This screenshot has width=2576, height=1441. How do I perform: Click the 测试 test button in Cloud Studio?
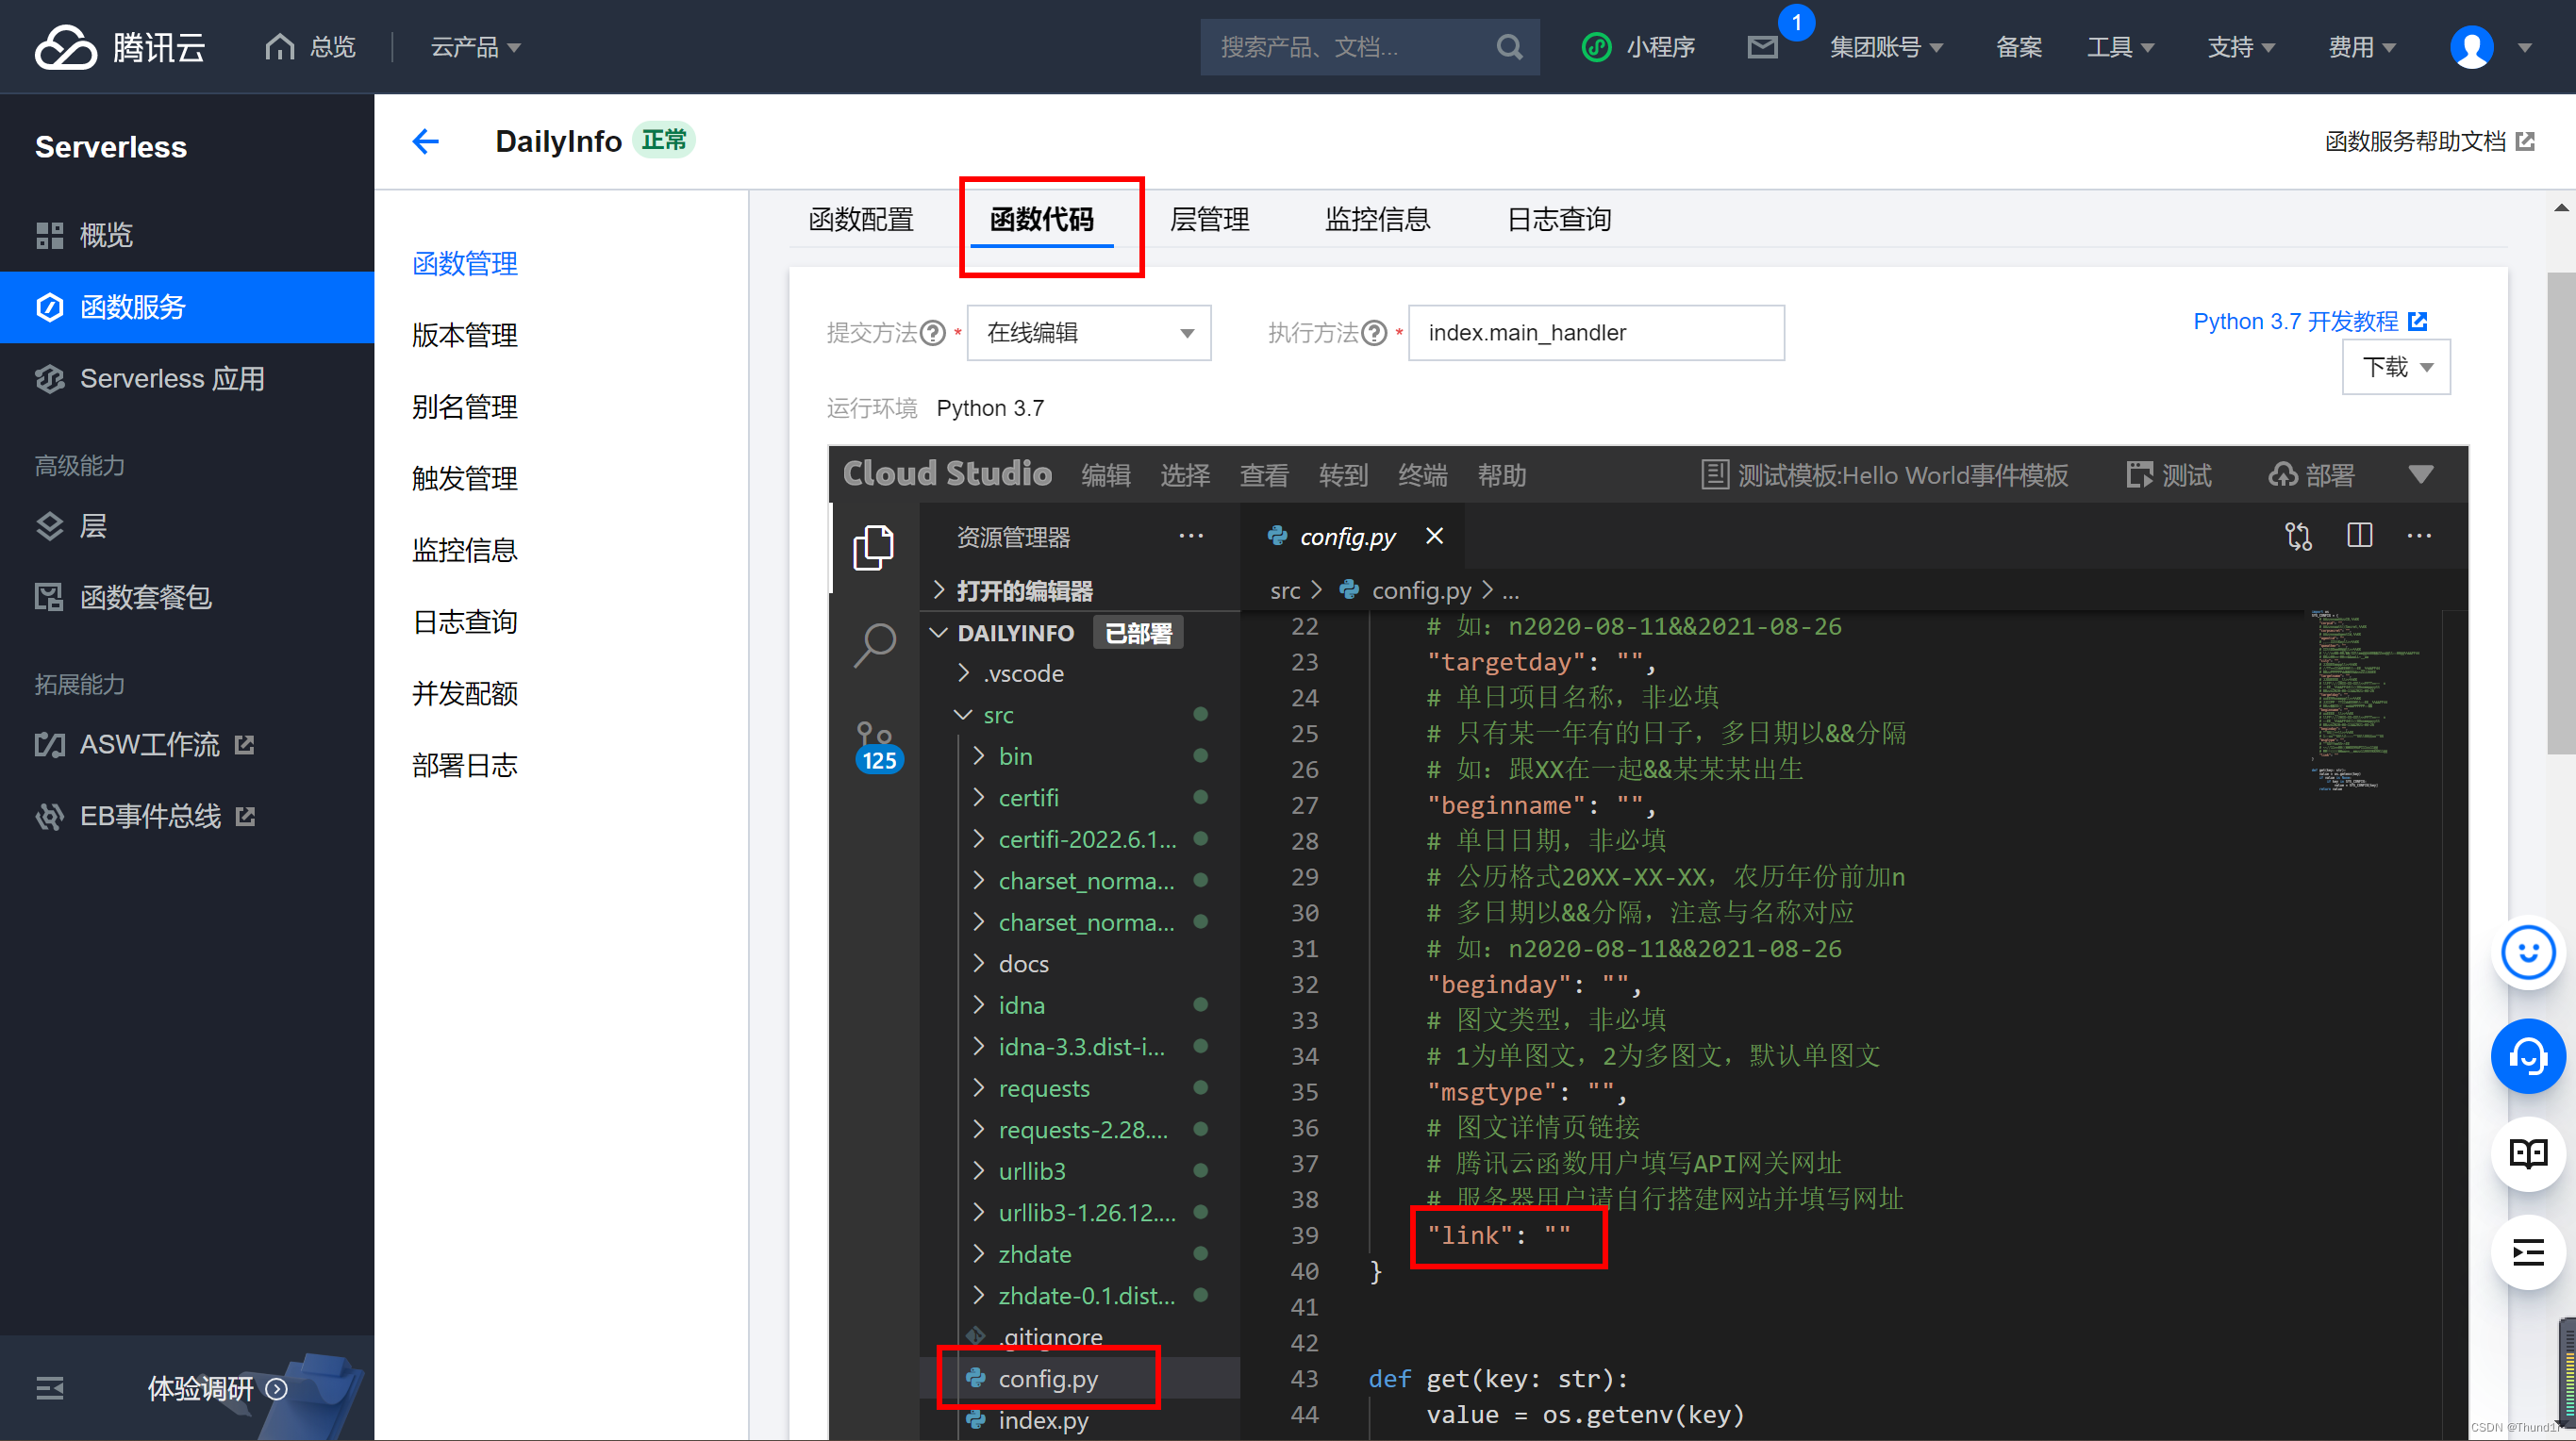[x=2168, y=474]
